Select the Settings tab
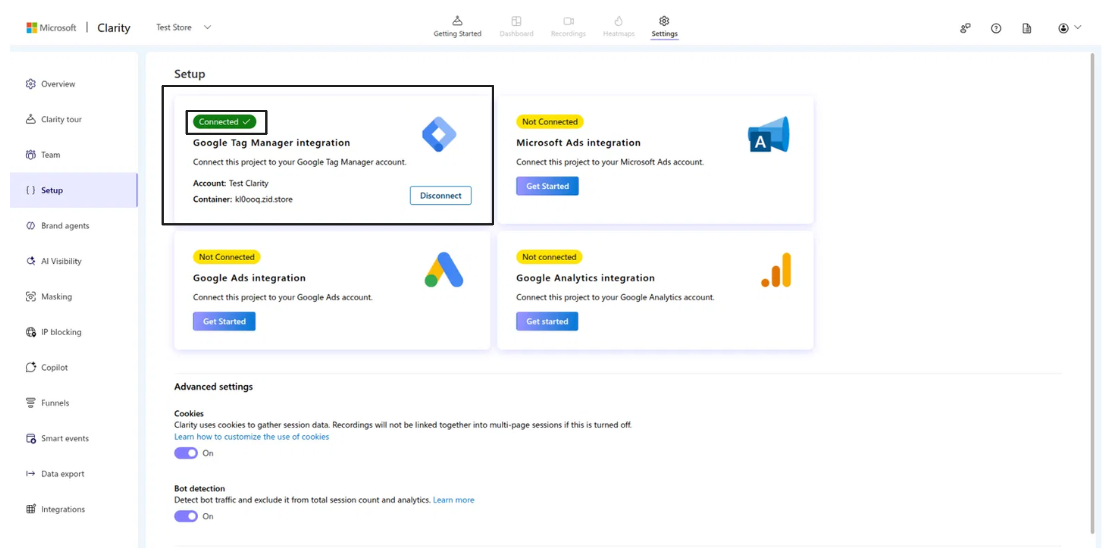Viewport: 1111px width, 558px height. click(x=665, y=27)
